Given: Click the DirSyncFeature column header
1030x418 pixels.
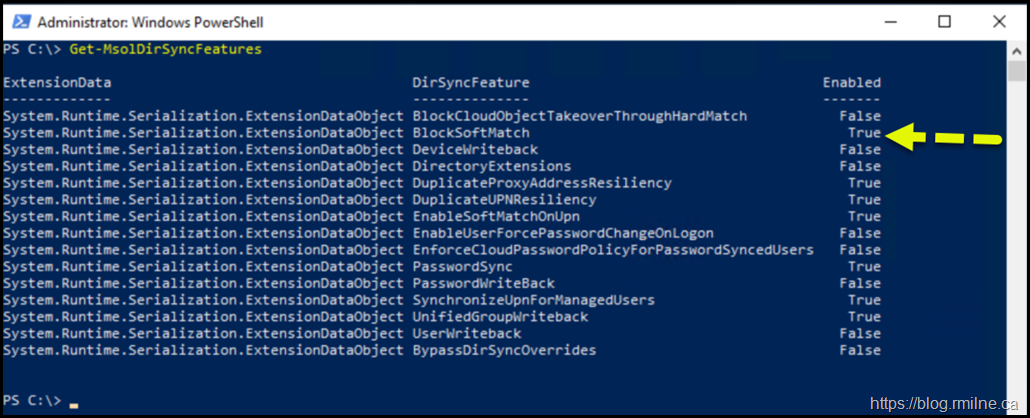Looking at the screenshot, I should [x=471, y=83].
